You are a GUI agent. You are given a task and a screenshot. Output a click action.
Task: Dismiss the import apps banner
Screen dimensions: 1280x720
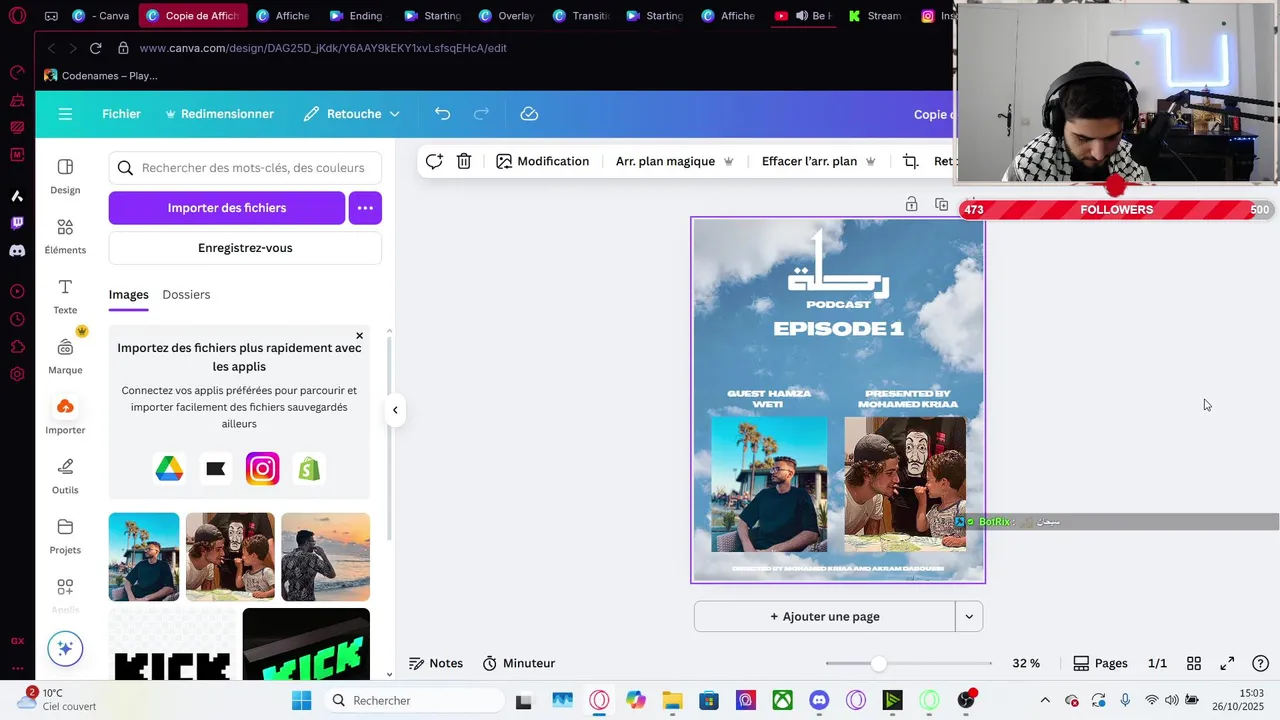[x=359, y=336]
